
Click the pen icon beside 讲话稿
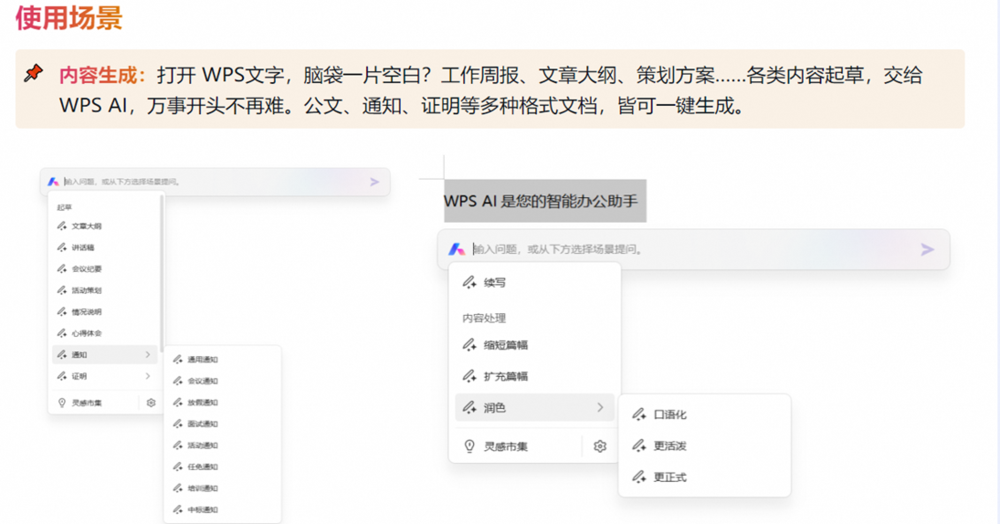click(62, 247)
